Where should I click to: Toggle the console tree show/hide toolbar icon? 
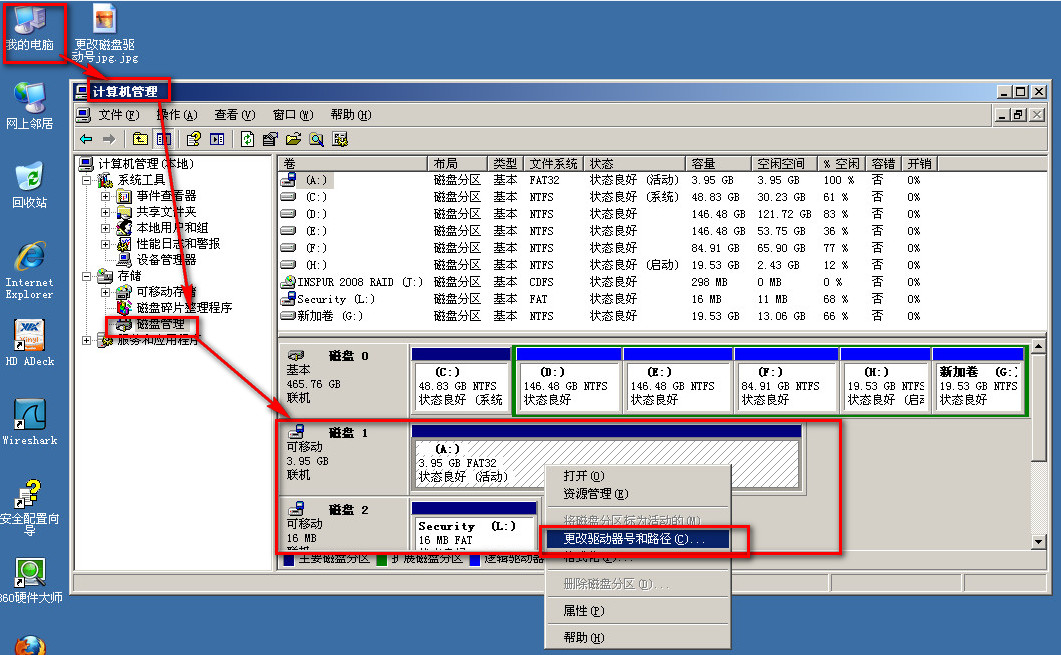[x=163, y=139]
